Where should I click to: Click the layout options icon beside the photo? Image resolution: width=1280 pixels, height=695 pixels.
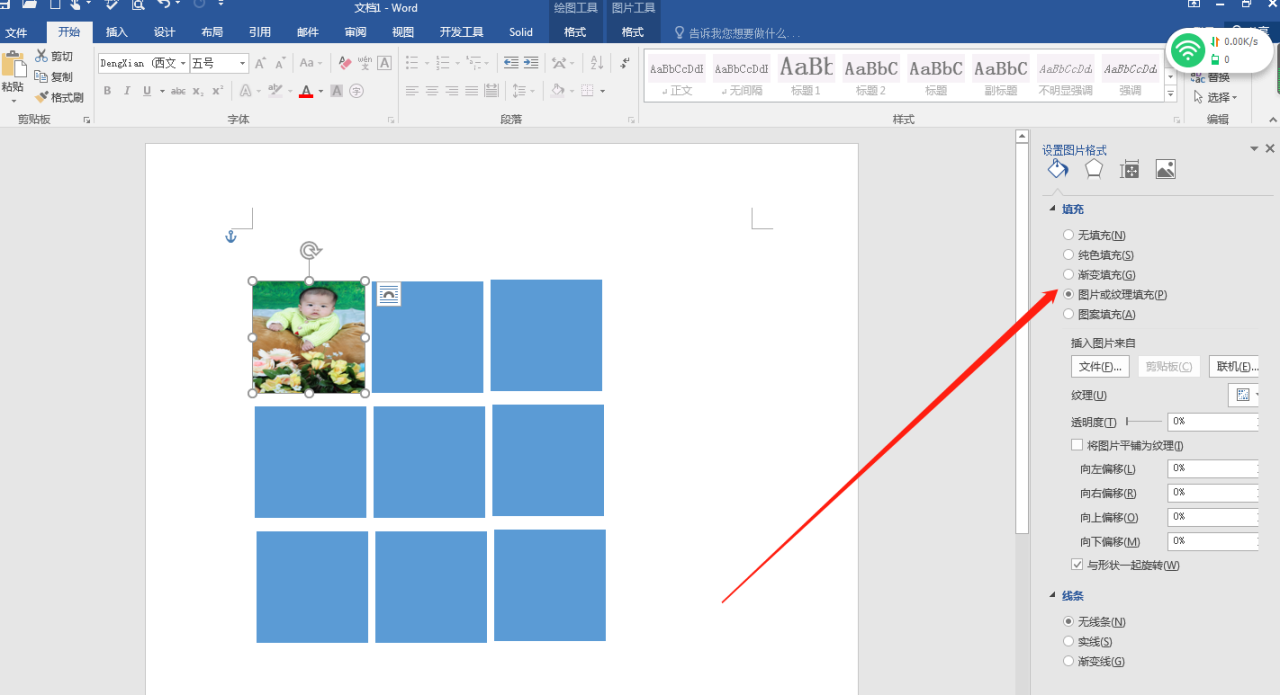click(x=388, y=294)
